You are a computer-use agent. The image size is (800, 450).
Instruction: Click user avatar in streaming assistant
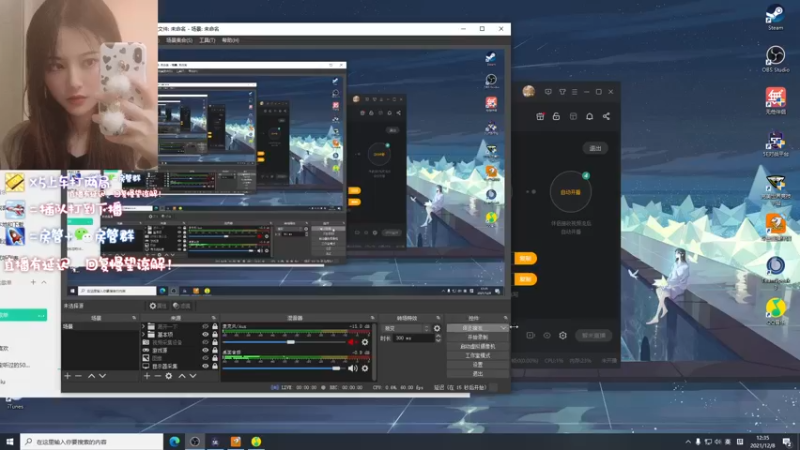click(x=529, y=92)
